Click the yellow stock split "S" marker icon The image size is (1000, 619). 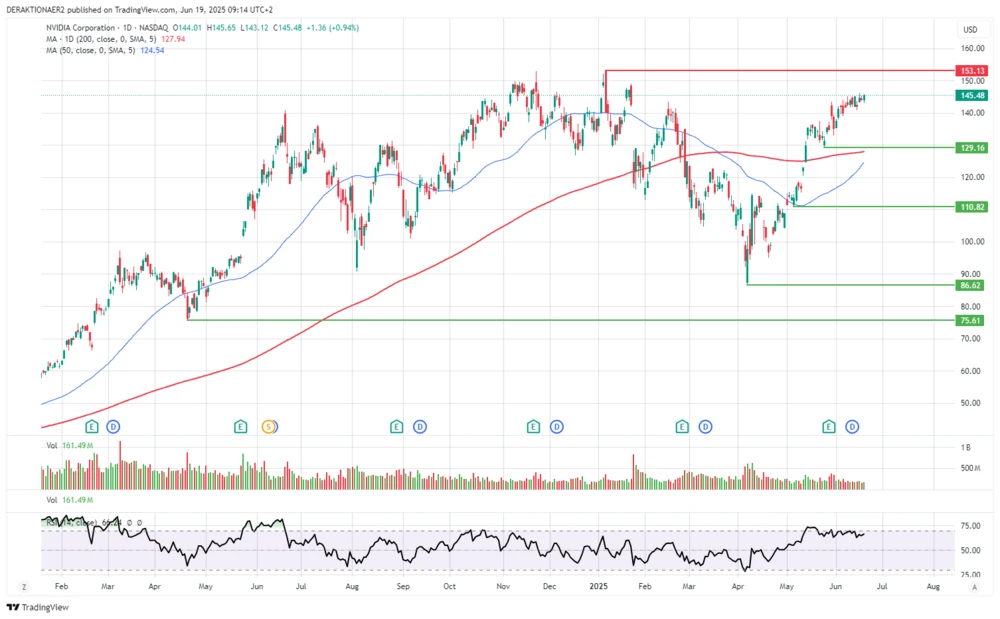[267, 426]
